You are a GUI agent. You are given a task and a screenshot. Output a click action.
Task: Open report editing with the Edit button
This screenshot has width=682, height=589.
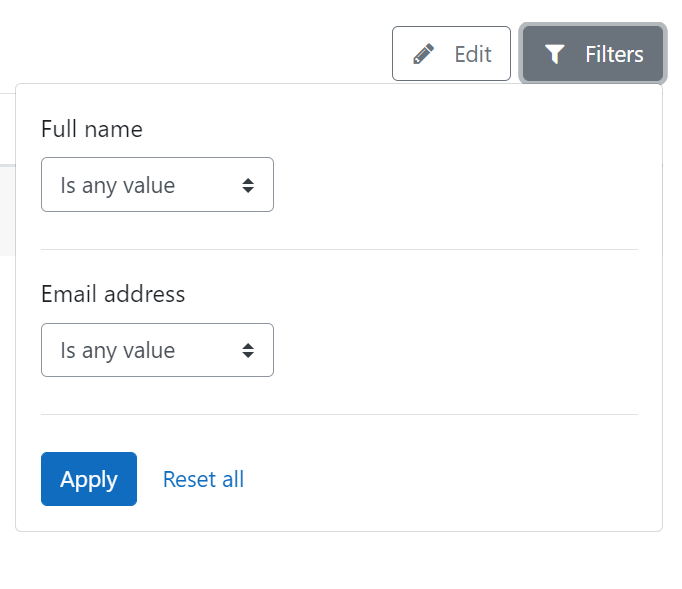tap(451, 54)
